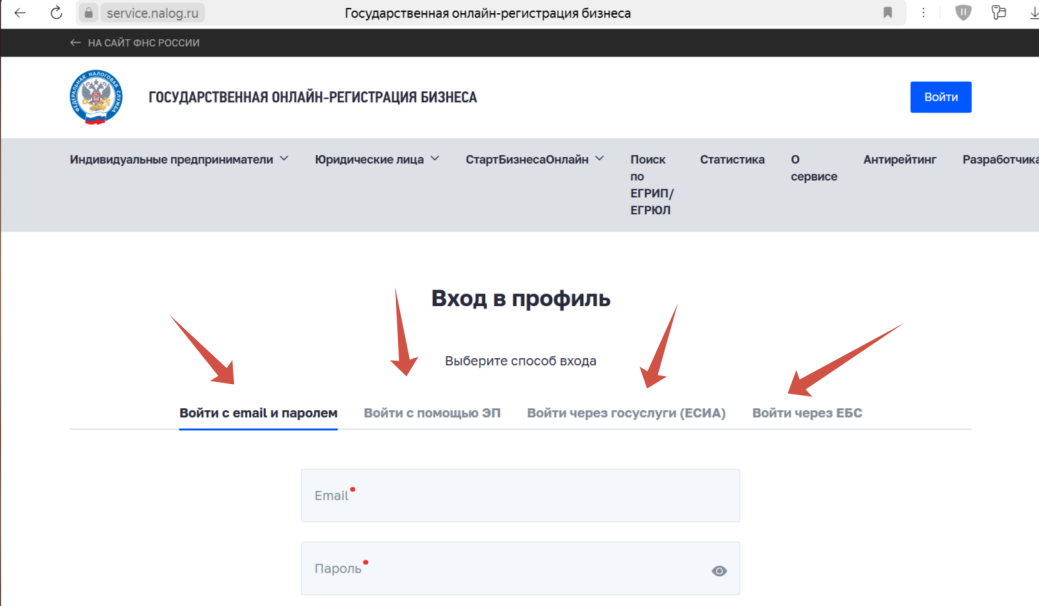
Task: Reload the page with the refresh icon
Action: pyautogui.click(x=56, y=13)
